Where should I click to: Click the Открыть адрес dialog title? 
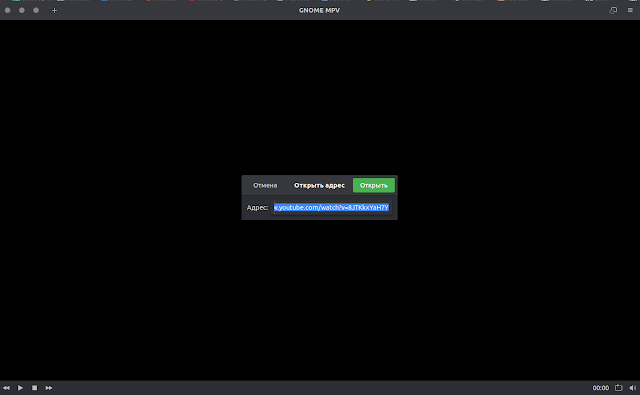click(x=319, y=185)
